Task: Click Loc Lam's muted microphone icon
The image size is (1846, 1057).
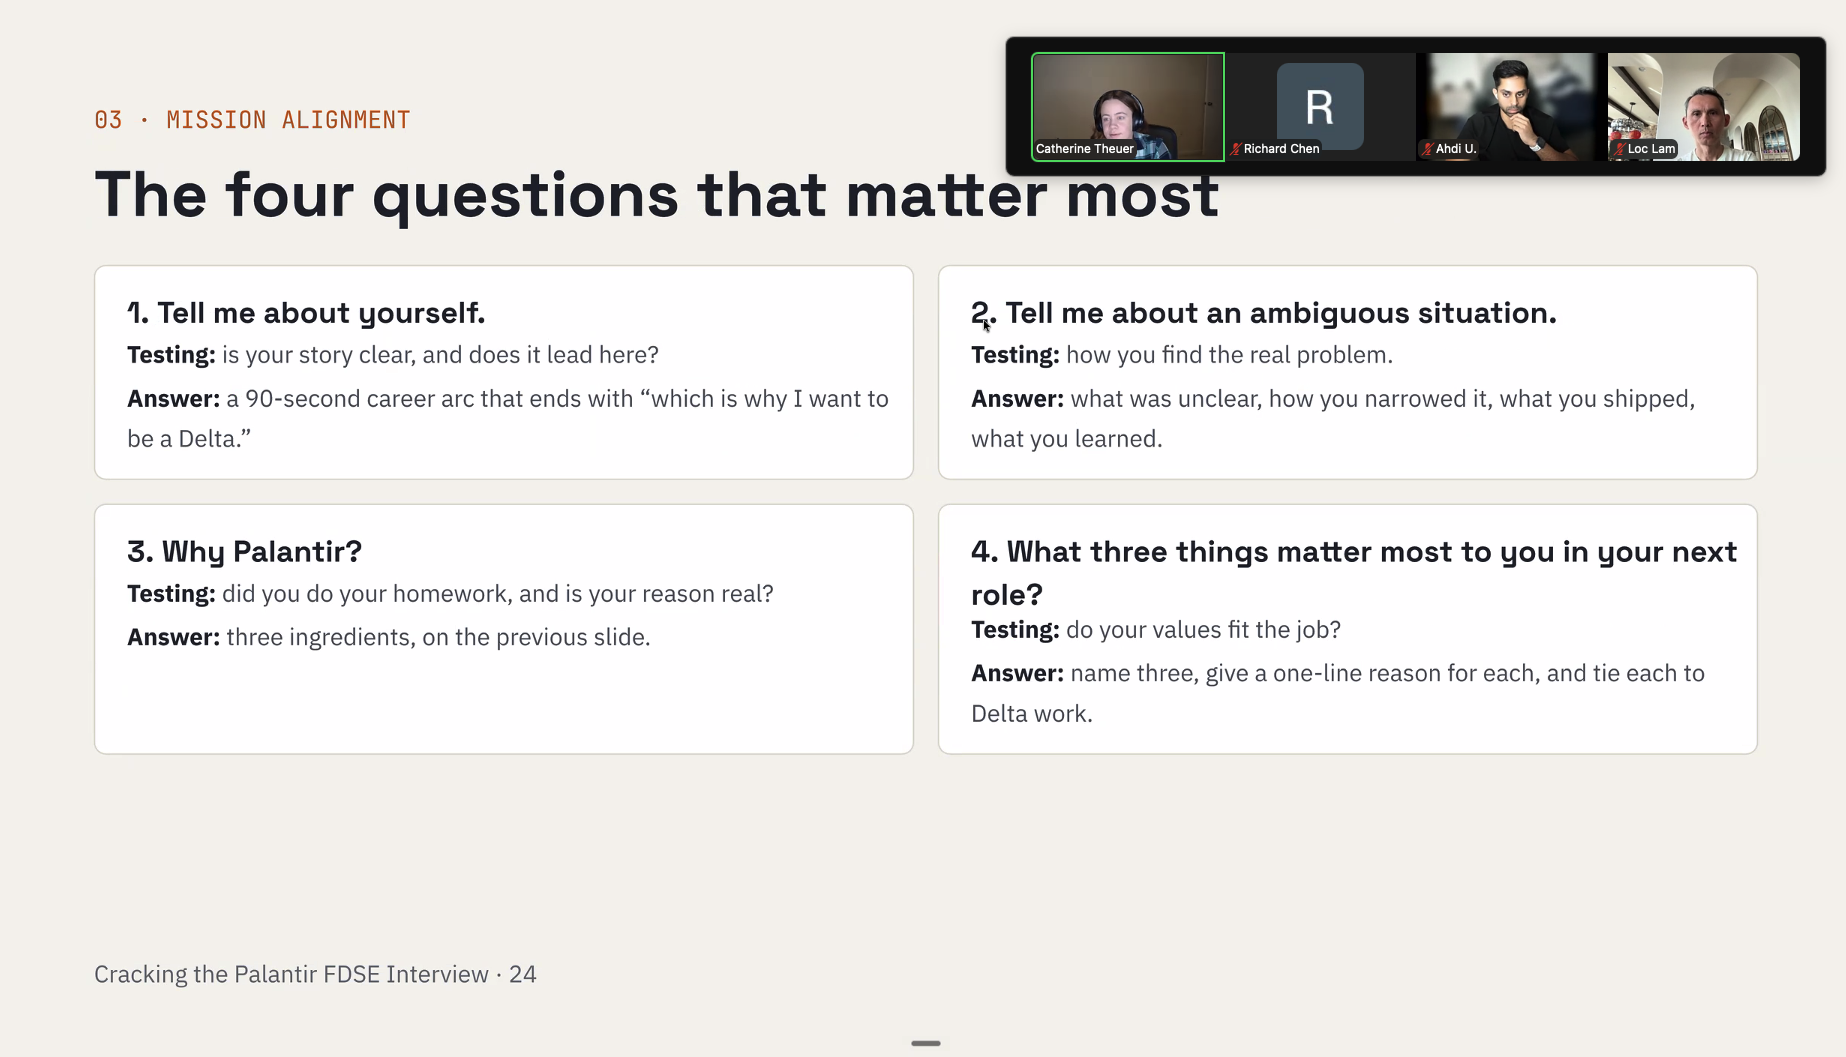Action: coord(1620,149)
